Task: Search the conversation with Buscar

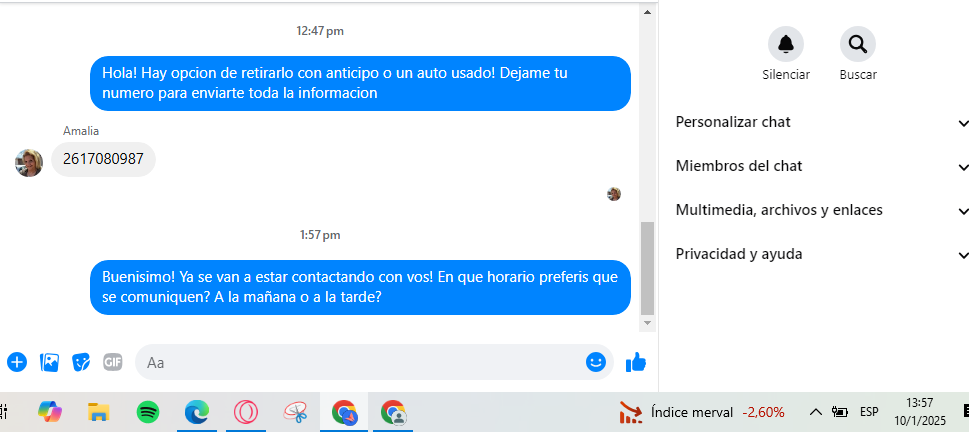Action: coord(858,44)
